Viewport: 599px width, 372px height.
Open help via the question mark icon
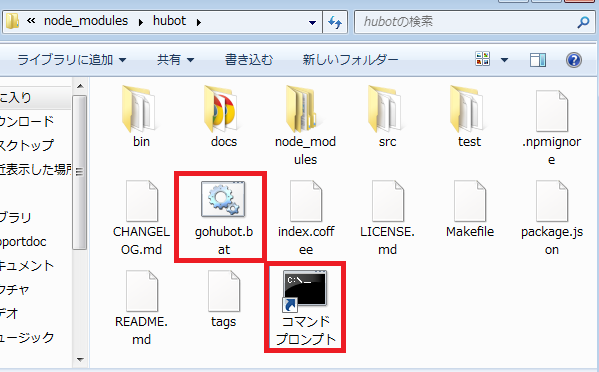[x=574, y=60]
